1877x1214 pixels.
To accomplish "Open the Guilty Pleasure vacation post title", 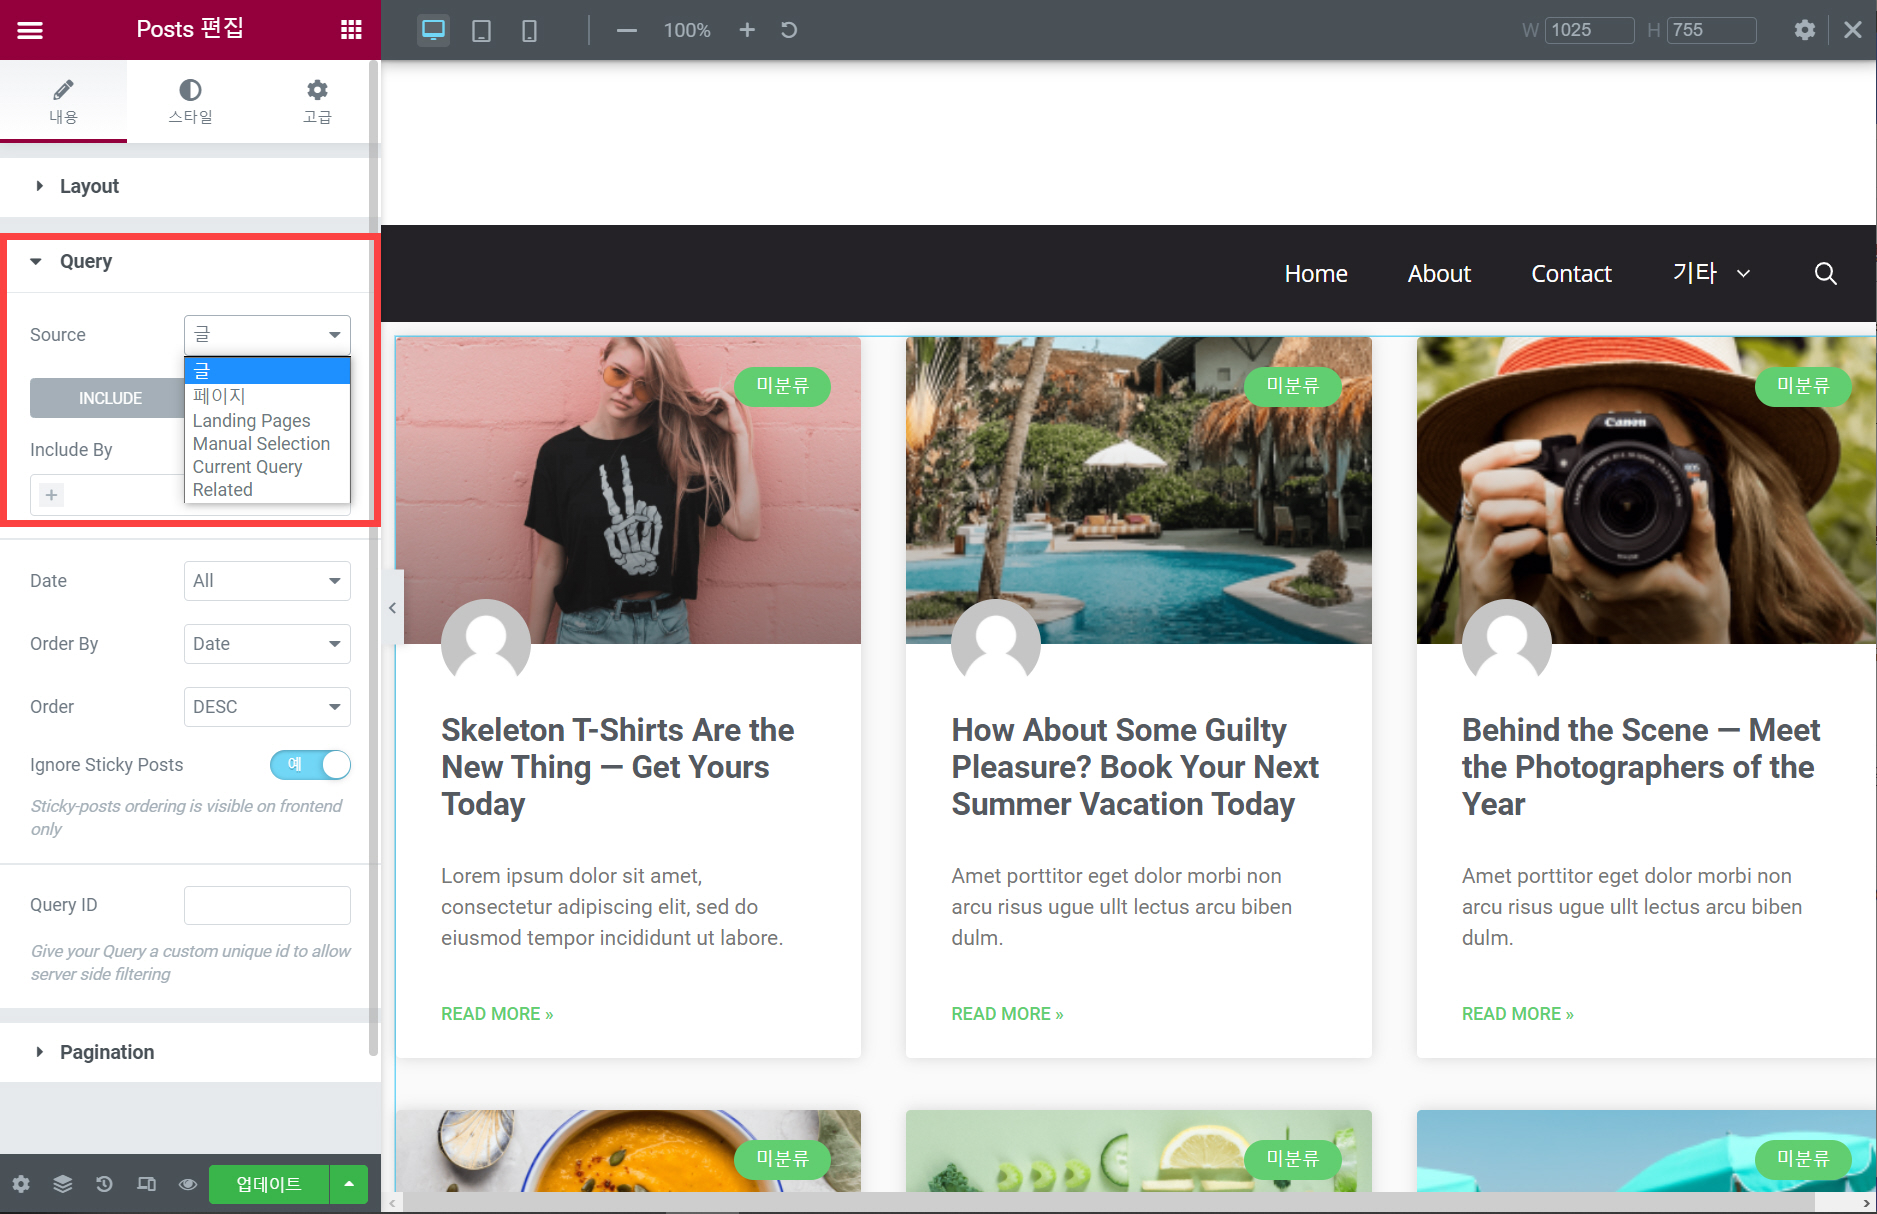I will point(1135,767).
